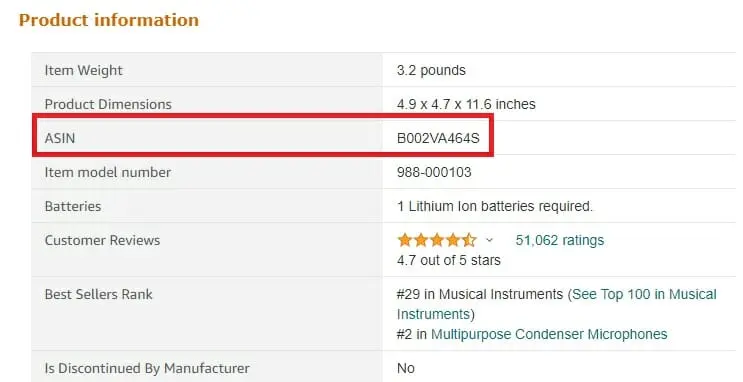Select the 1 Lithium Ion batteries required text
Image resolution: width=743 pixels, height=382 pixels.
click(495, 206)
